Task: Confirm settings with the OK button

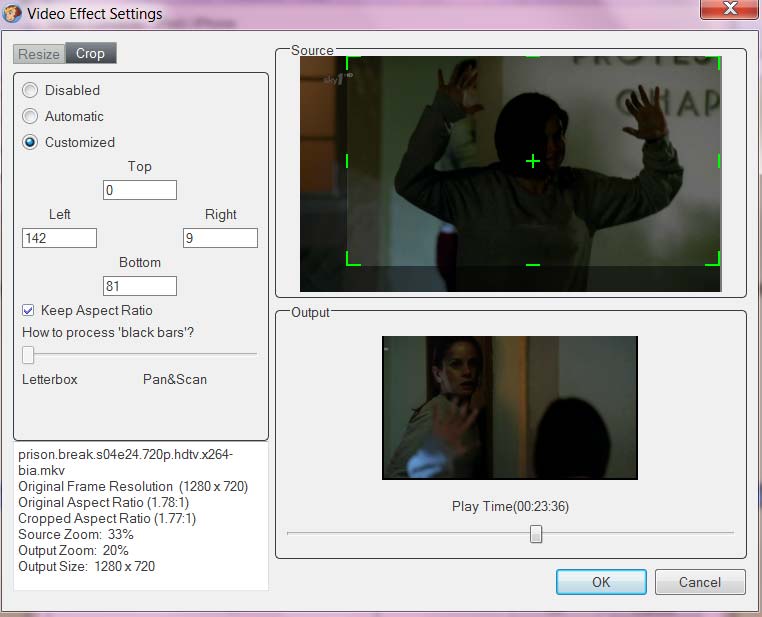Action: click(601, 582)
